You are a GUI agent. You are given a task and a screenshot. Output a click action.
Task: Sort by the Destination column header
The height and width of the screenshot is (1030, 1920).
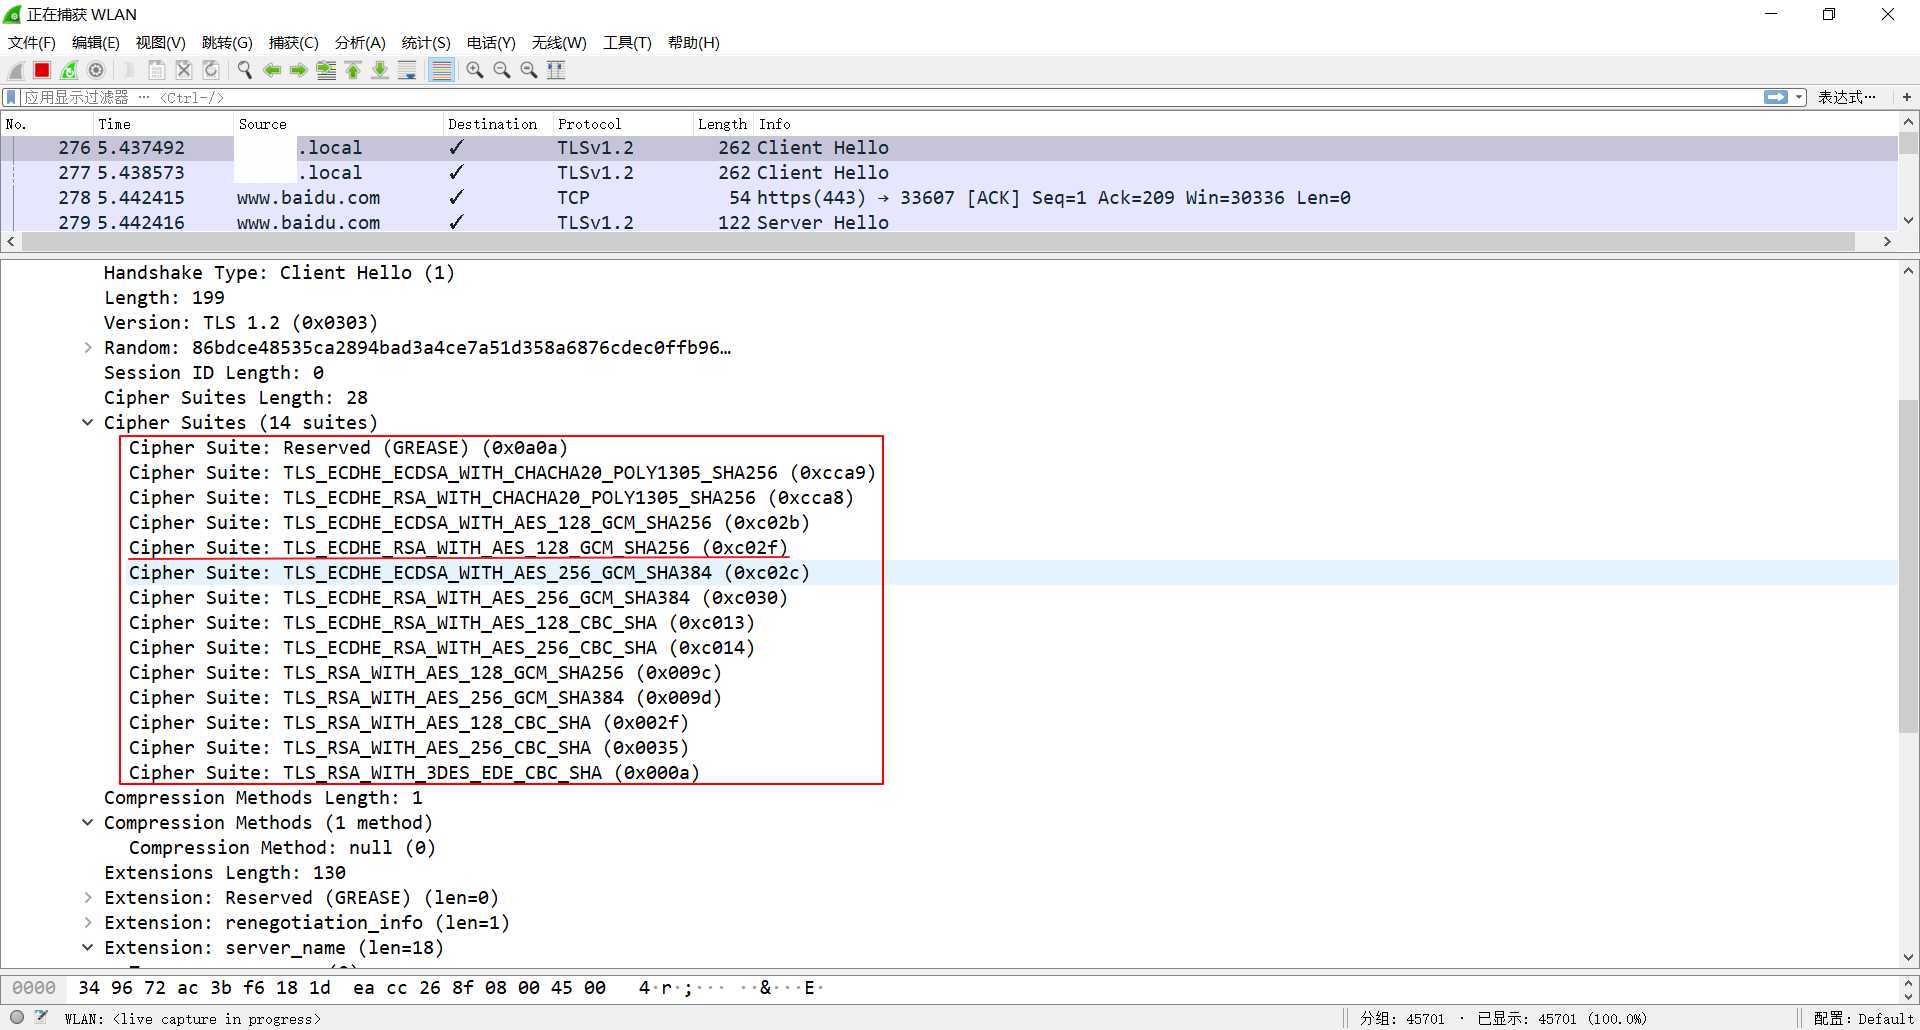pos(497,124)
